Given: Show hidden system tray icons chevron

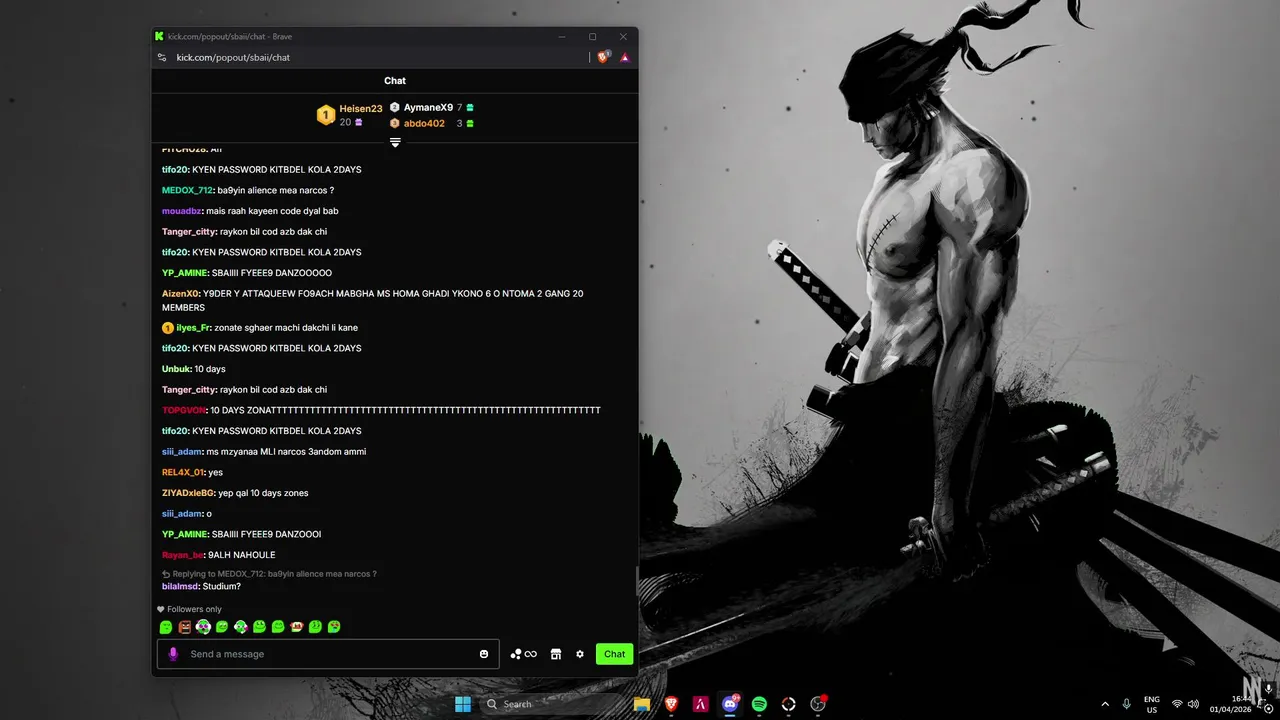Looking at the screenshot, I should pos(1105,704).
